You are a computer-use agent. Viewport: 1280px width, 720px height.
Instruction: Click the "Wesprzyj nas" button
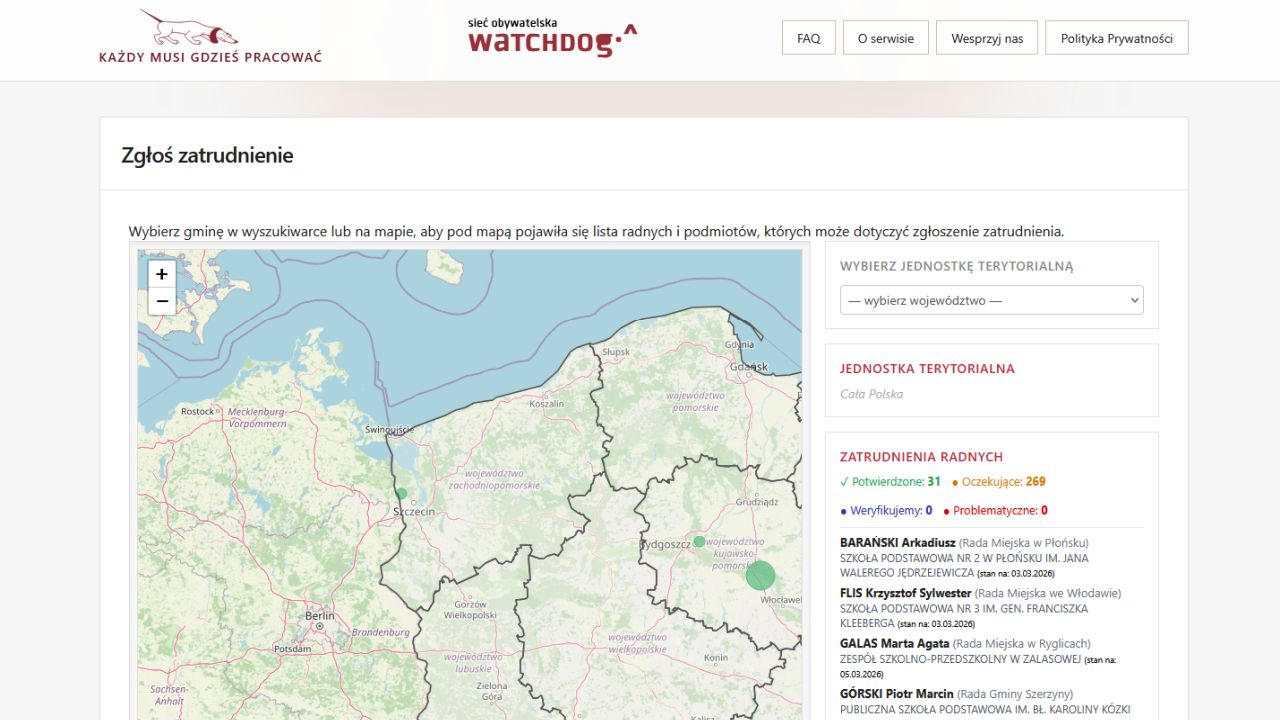[987, 38]
